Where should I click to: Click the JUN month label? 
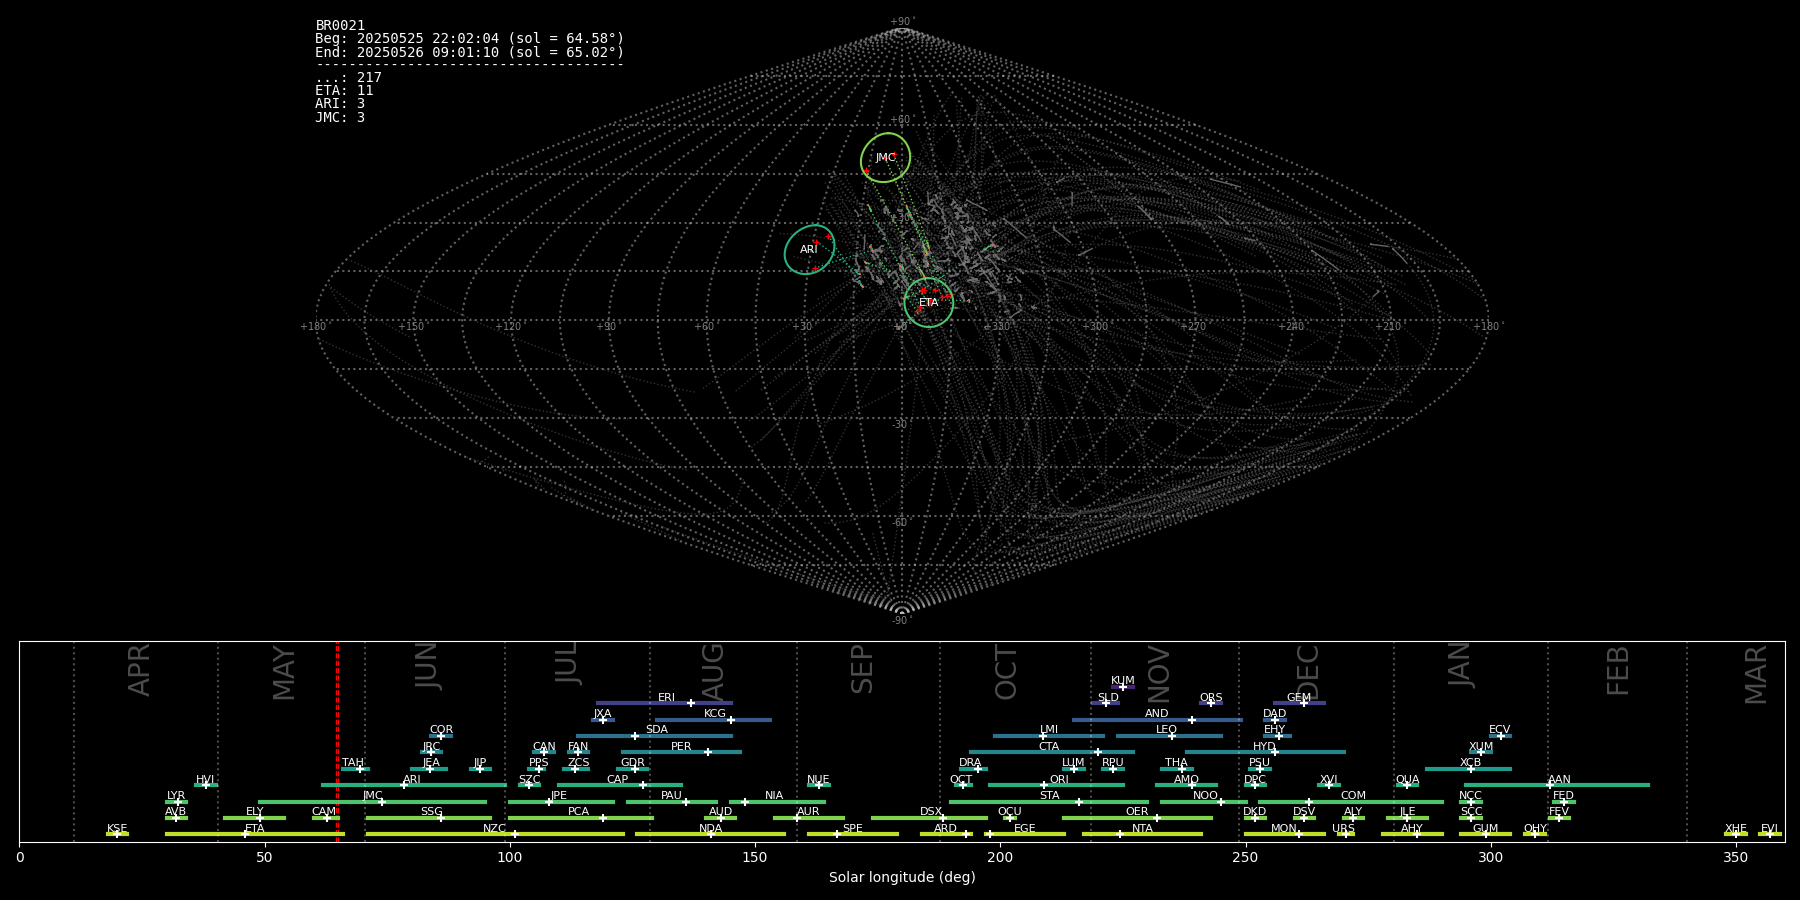(427, 665)
